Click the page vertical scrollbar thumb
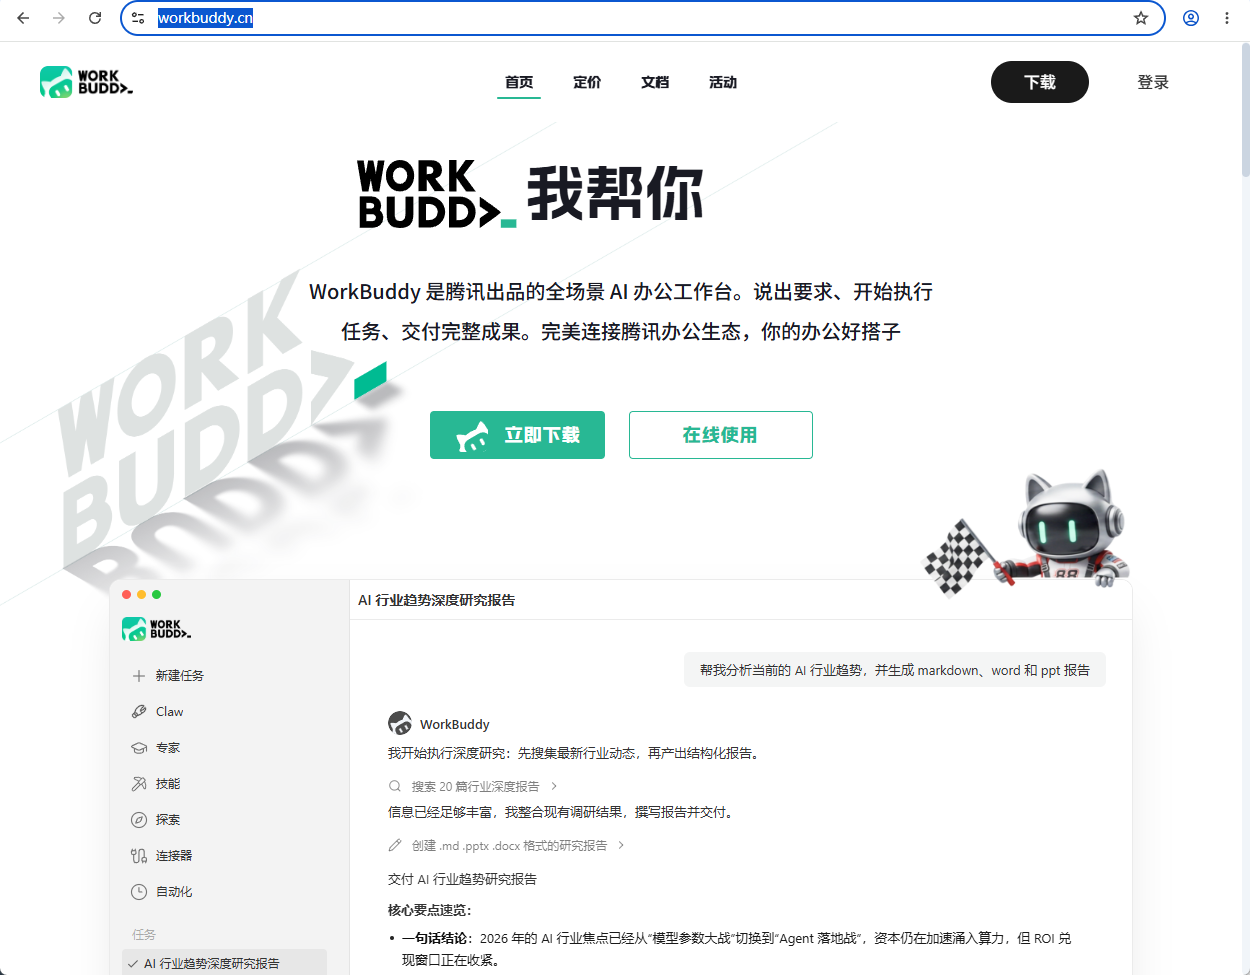This screenshot has width=1250, height=975. coord(1245,110)
